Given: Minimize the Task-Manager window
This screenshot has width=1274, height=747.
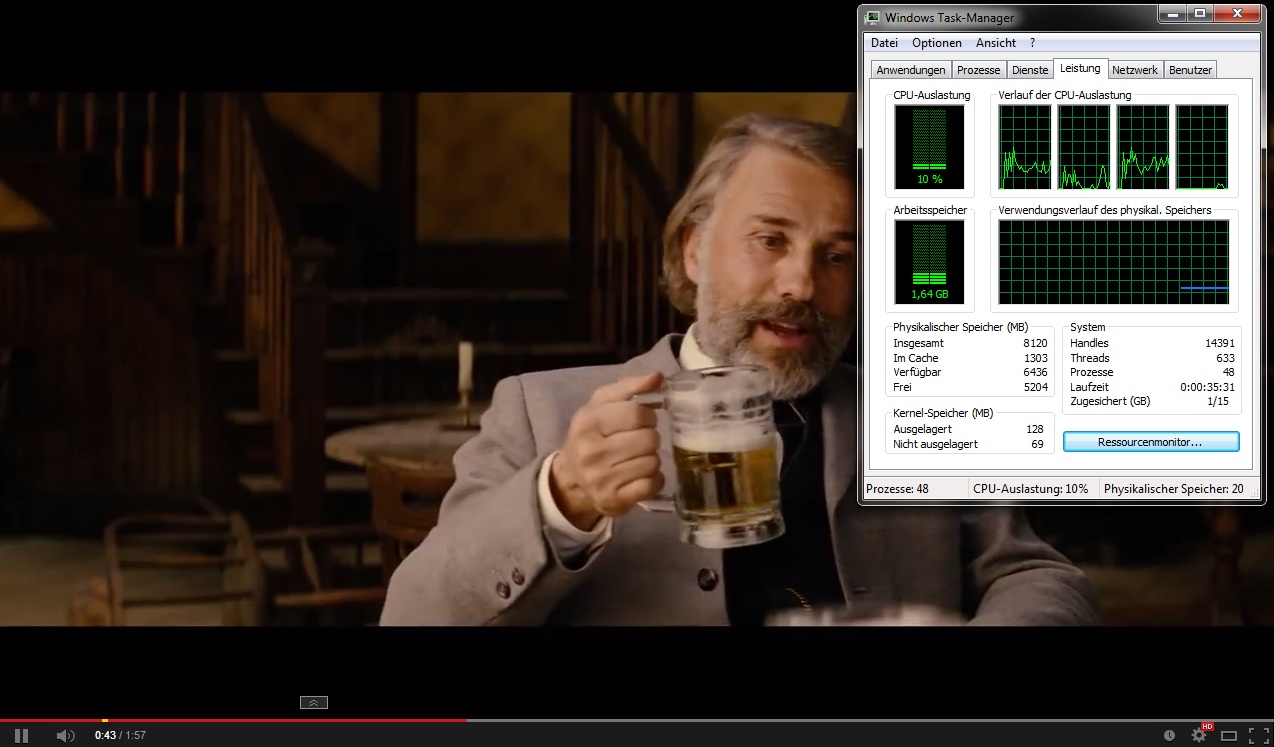Looking at the screenshot, I should (1172, 13).
